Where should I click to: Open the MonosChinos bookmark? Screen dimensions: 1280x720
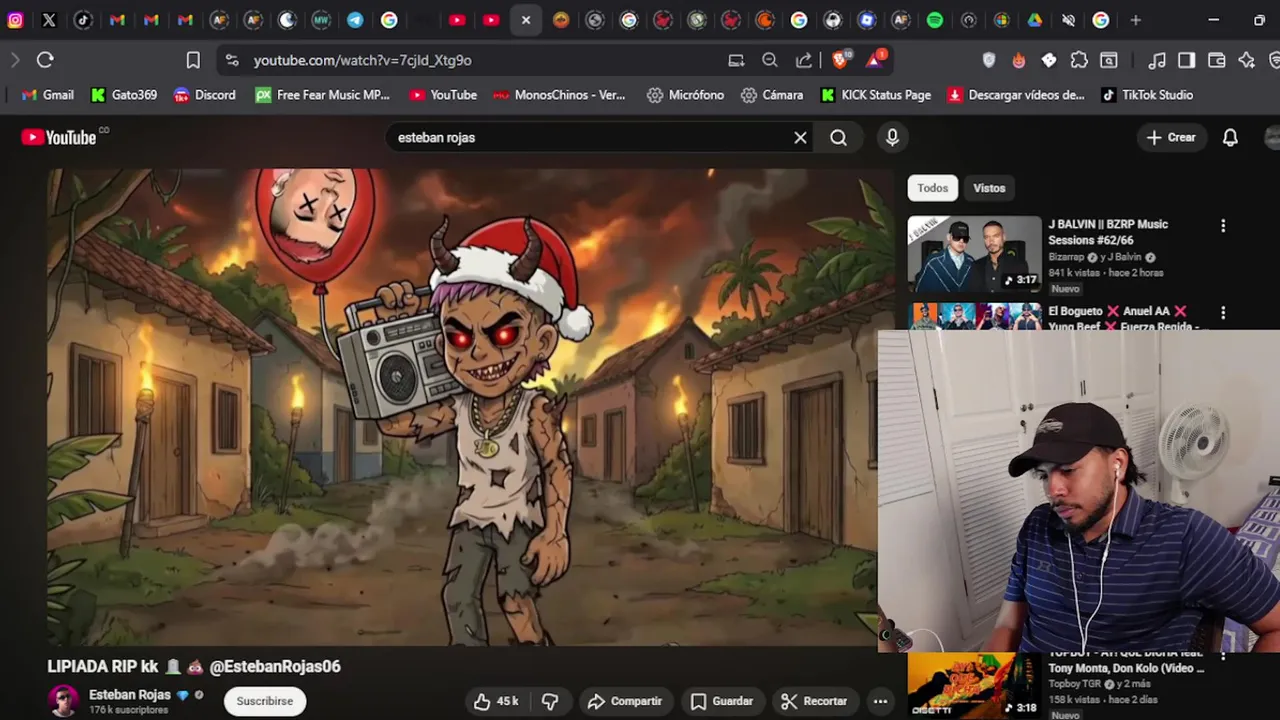(559, 95)
